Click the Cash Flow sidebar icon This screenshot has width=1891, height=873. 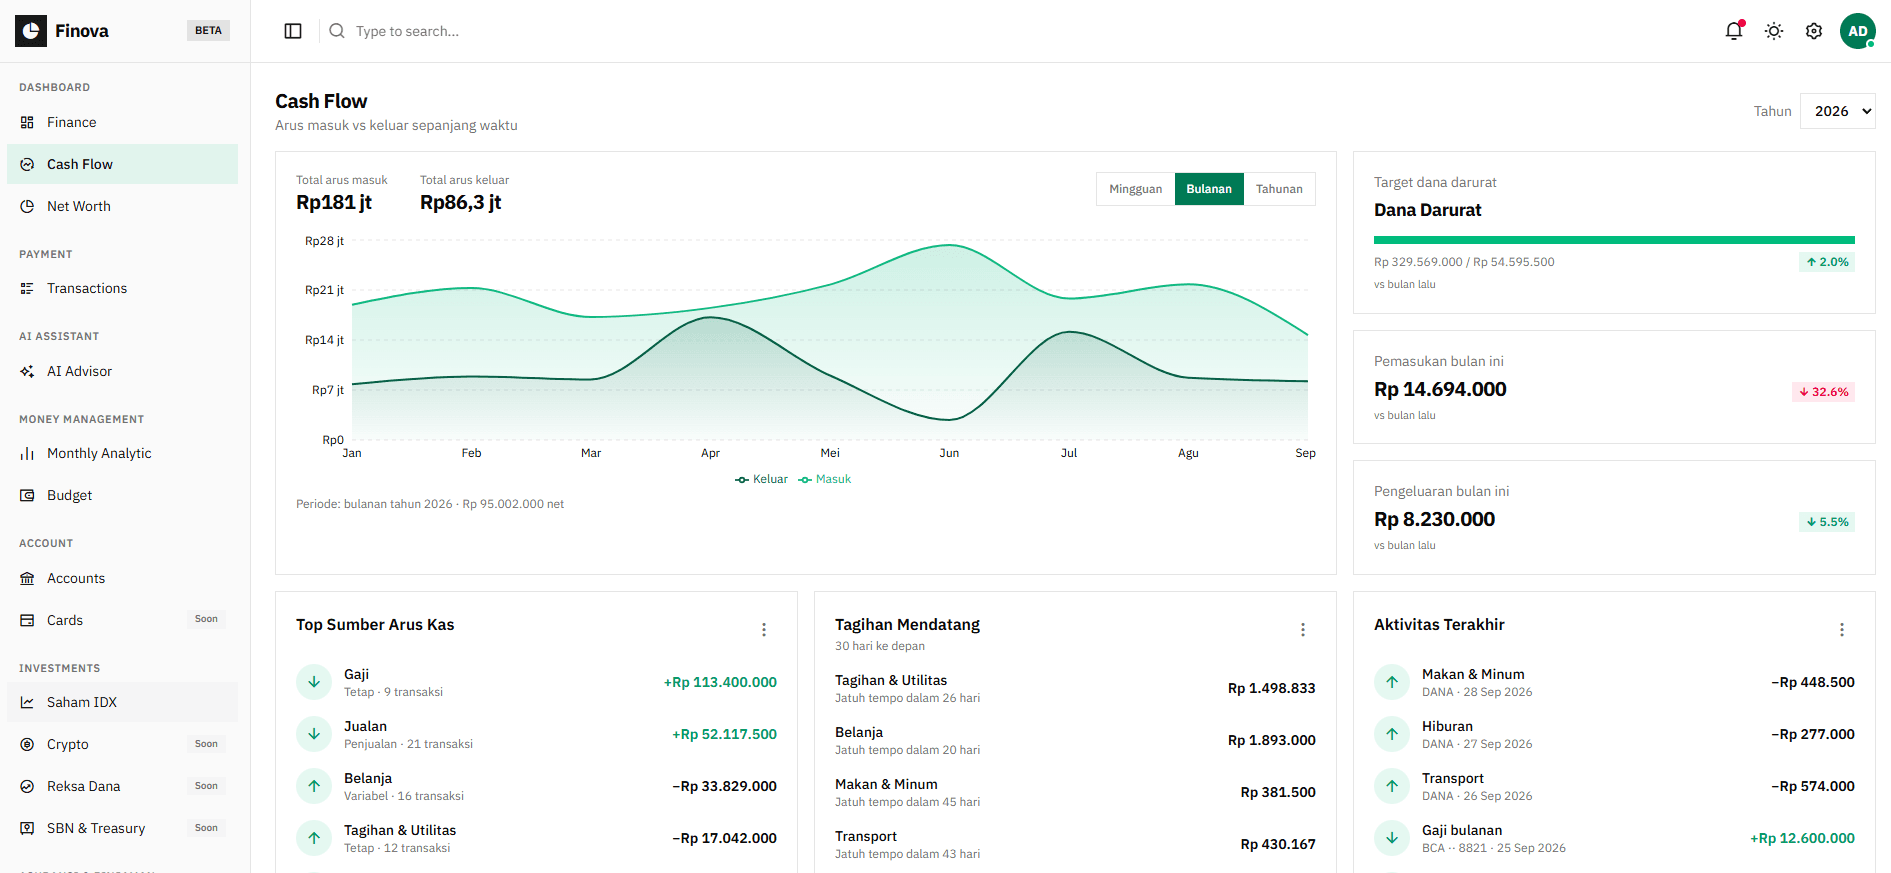27,164
